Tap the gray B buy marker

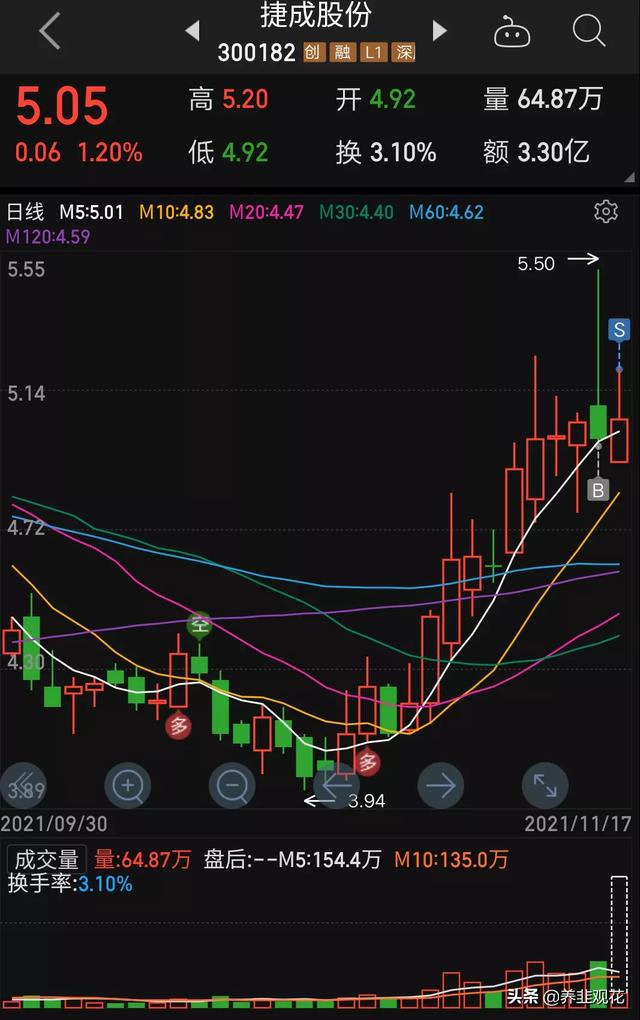598,490
